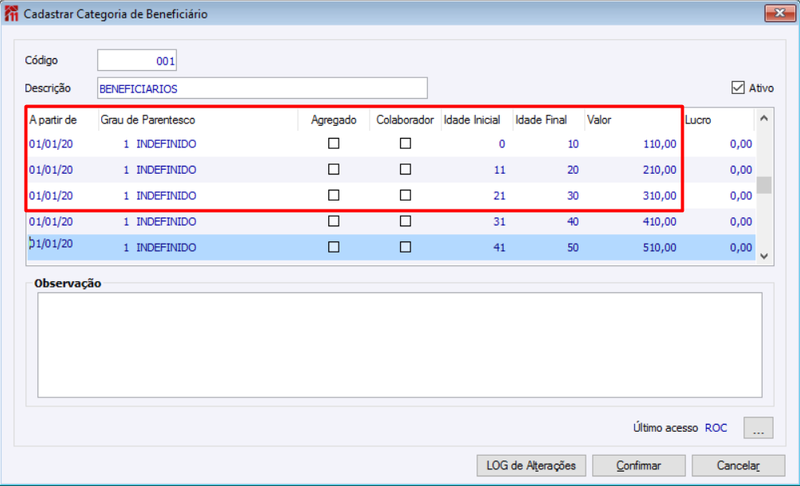
Task: Select the Valor cell 510,00
Action: click(x=659, y=248)
